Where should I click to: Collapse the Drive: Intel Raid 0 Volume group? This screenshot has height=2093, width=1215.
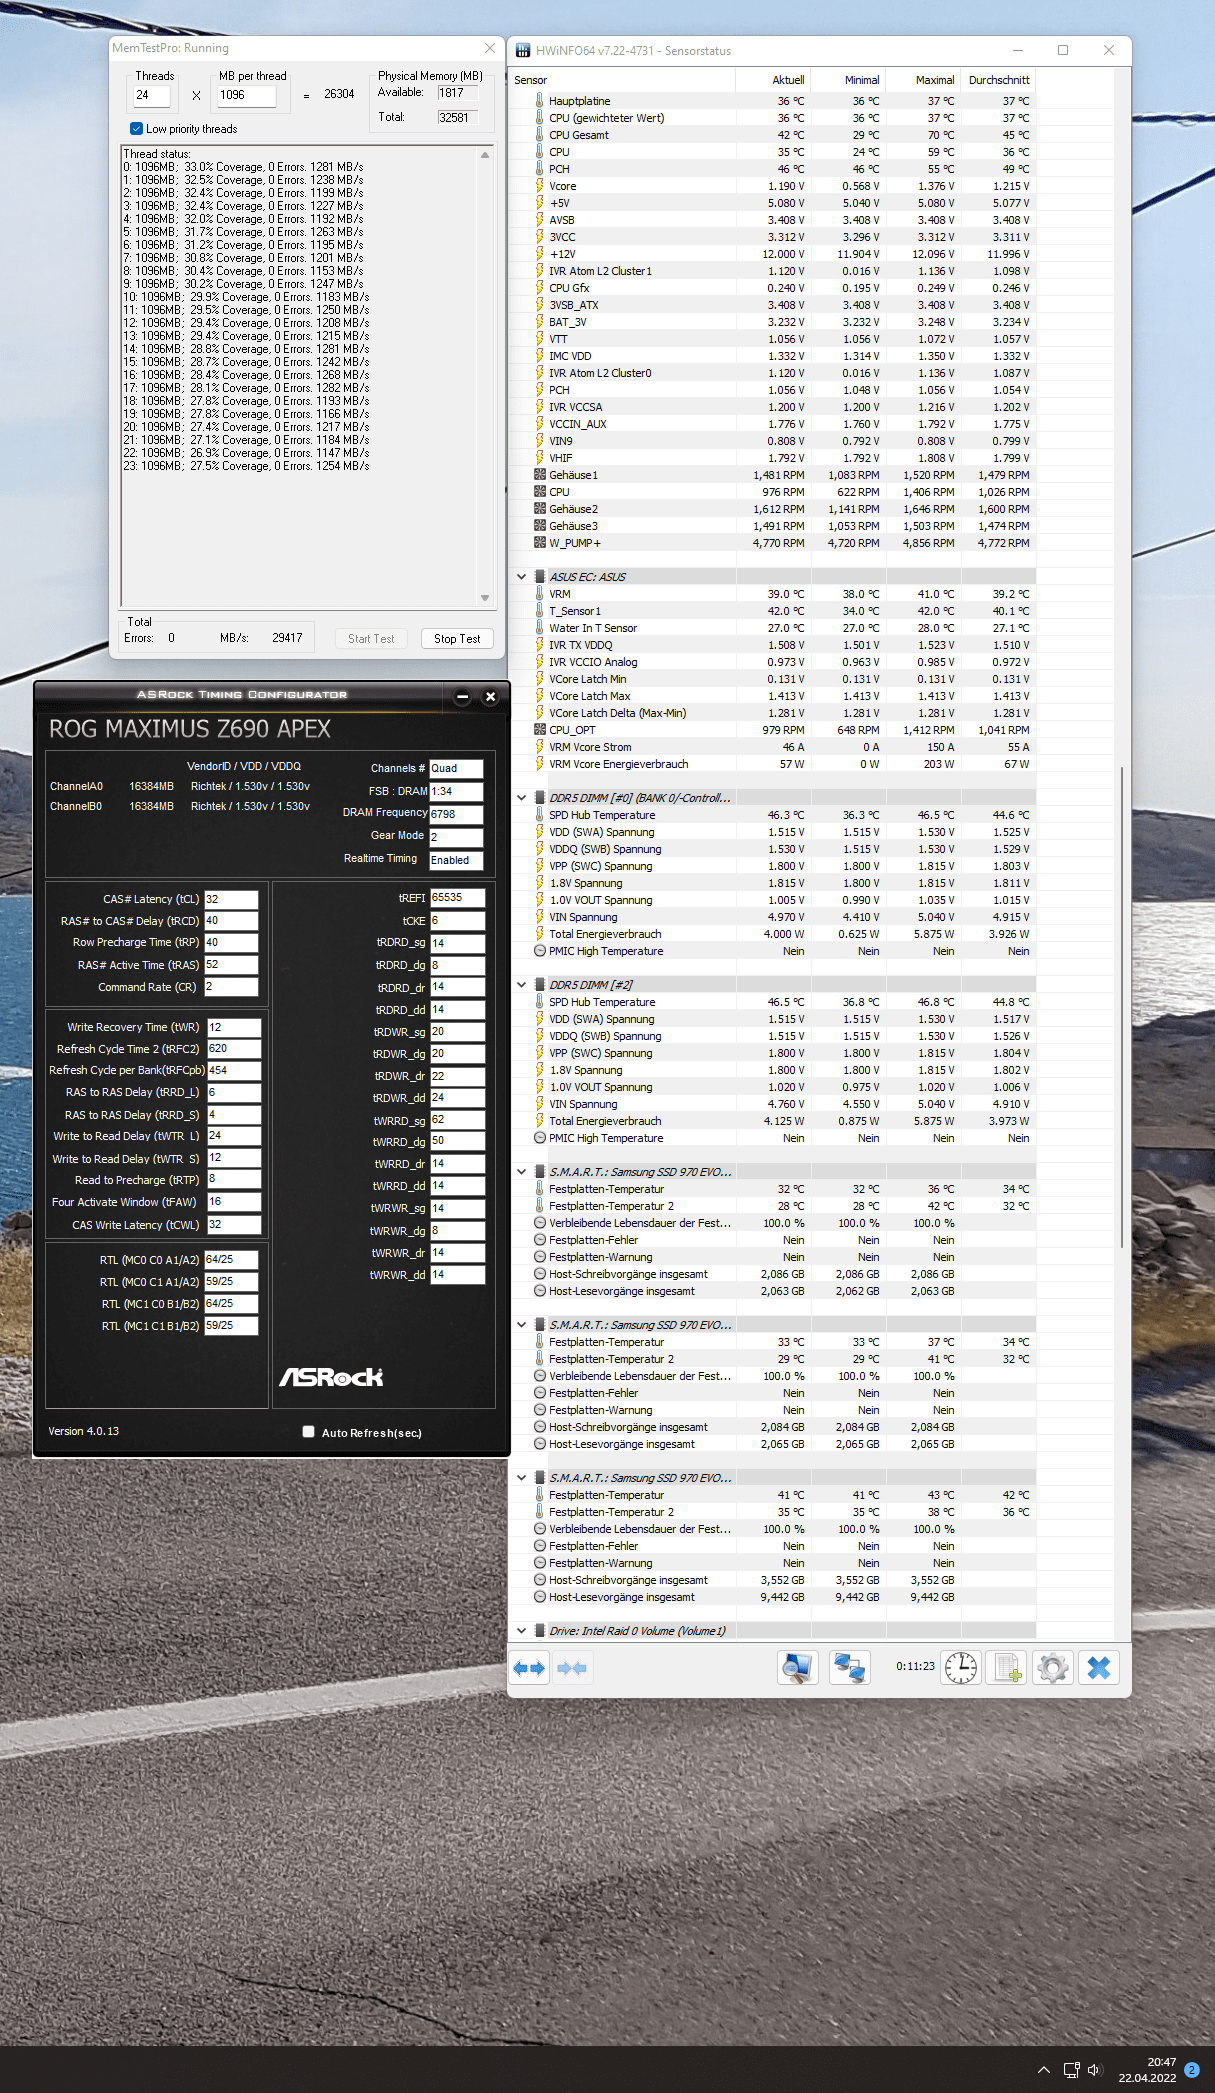[x=521, y=1631]
